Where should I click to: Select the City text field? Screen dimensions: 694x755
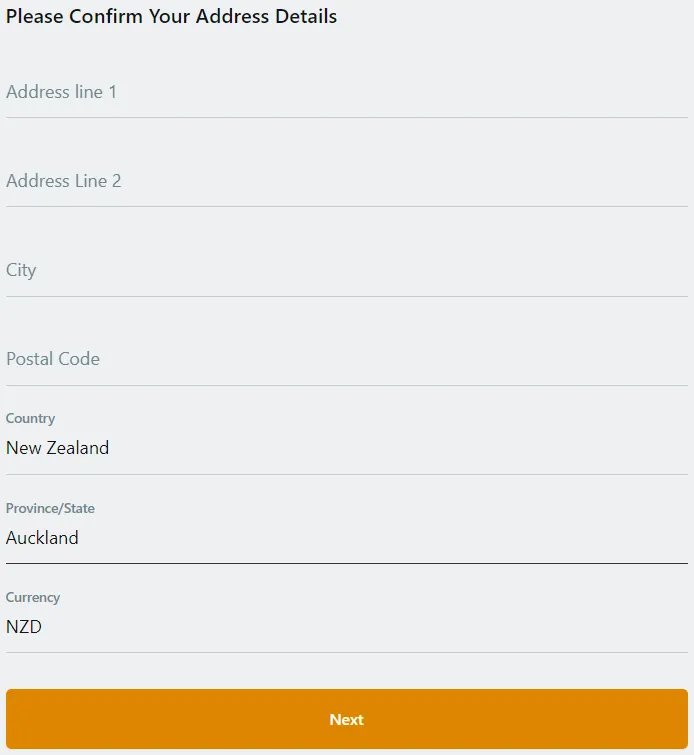(x=346, y=271)
